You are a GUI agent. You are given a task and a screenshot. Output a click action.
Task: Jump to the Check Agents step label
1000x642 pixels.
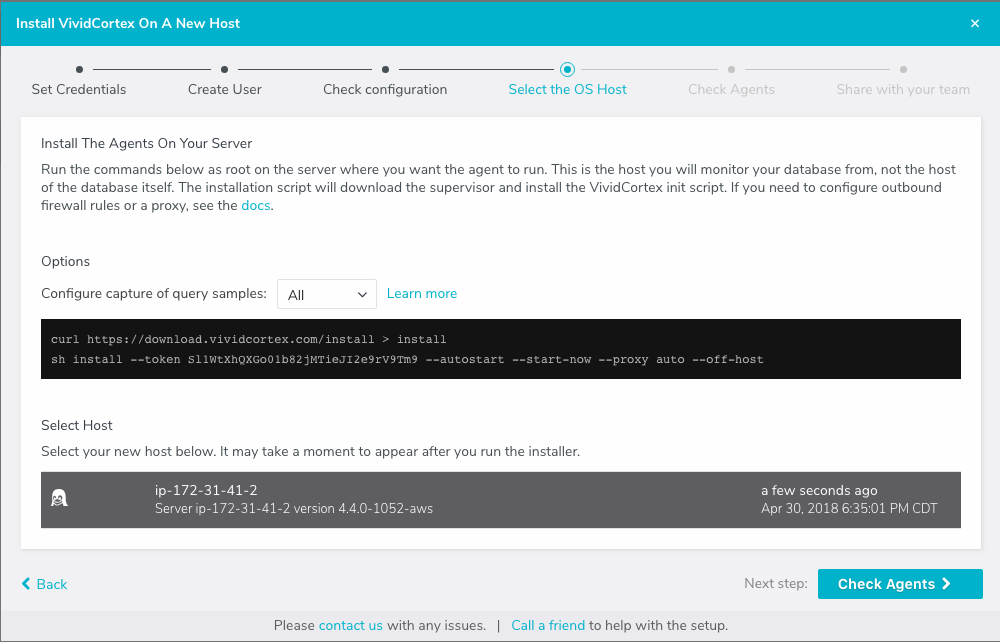pos(731,89)
